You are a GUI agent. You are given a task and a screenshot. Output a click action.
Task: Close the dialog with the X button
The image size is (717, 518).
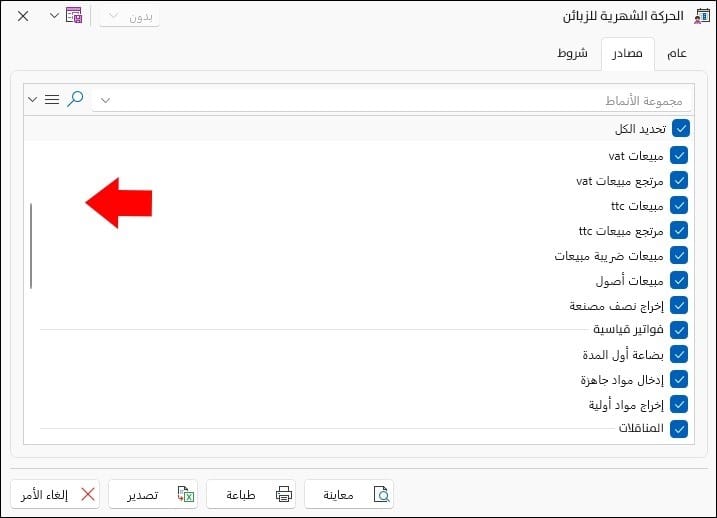[x=23, y=16]
